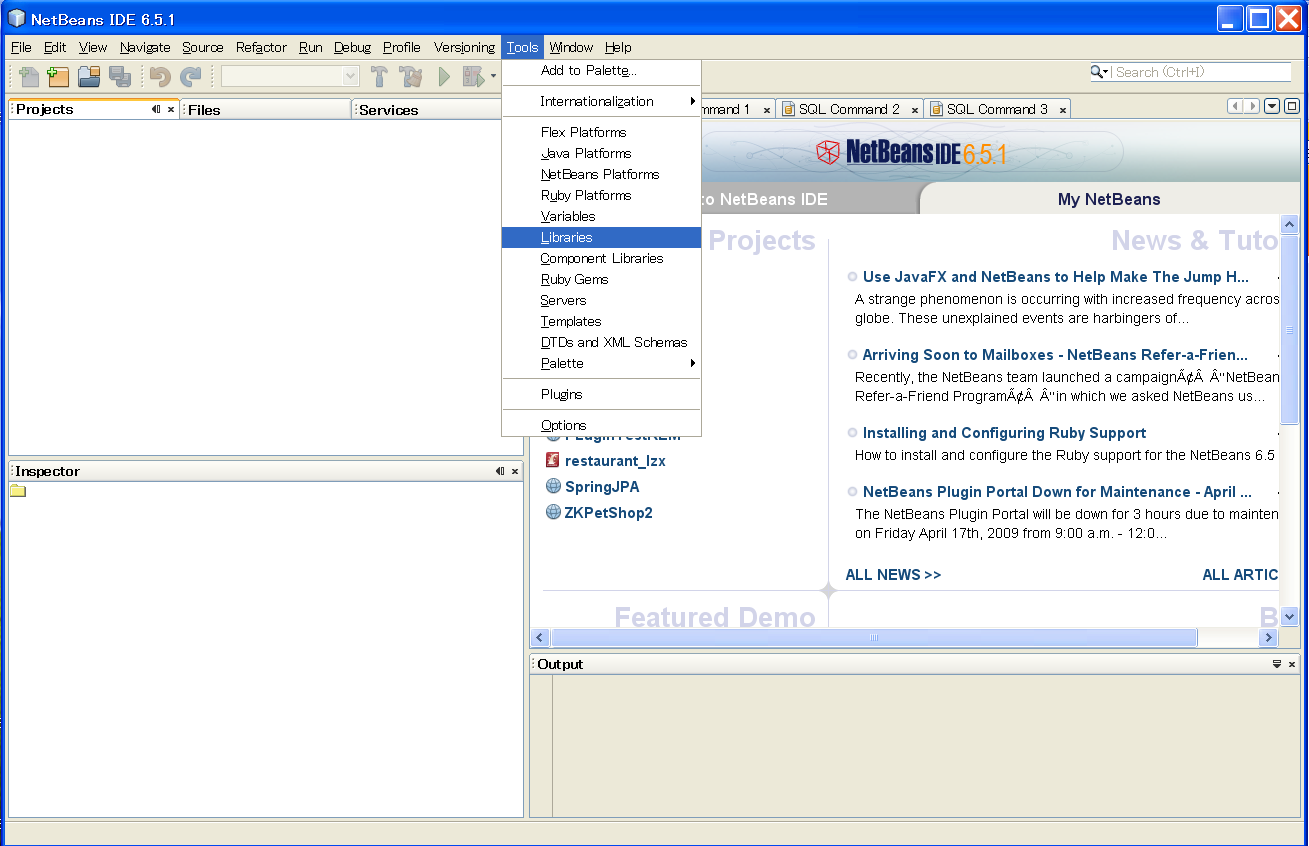Click the Clean and Build icon
Screen dimensions: 1309x846
[x=410, y=76]
